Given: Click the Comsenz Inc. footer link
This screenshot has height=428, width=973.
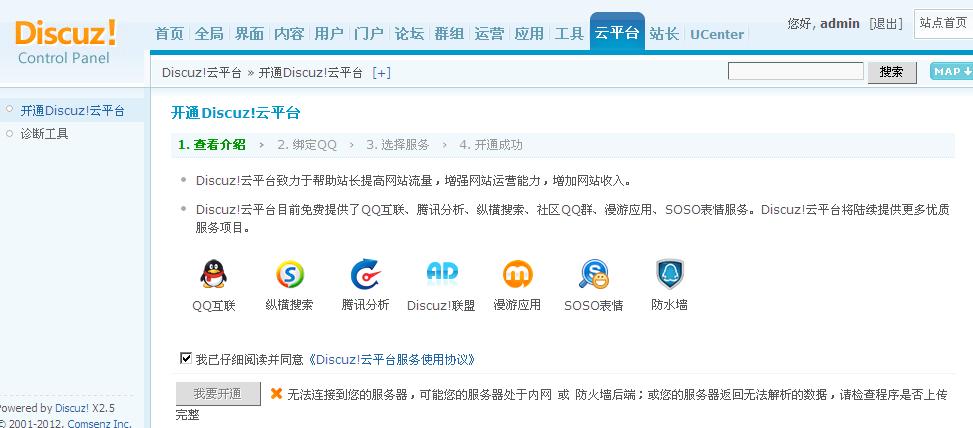Looking at the screenshot, I should tap(99, 424).
